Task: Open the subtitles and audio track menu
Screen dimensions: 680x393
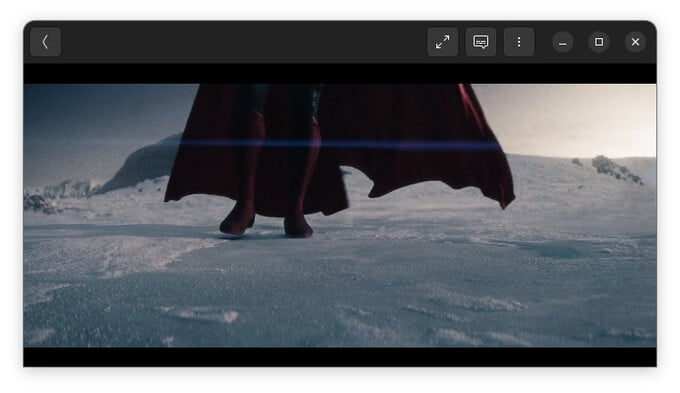Action: [481, 42]
